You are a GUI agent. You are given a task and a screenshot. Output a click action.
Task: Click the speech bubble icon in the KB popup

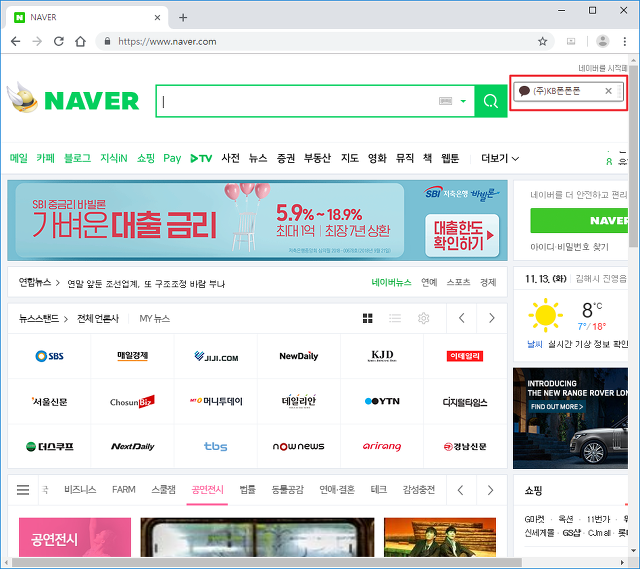524,91
